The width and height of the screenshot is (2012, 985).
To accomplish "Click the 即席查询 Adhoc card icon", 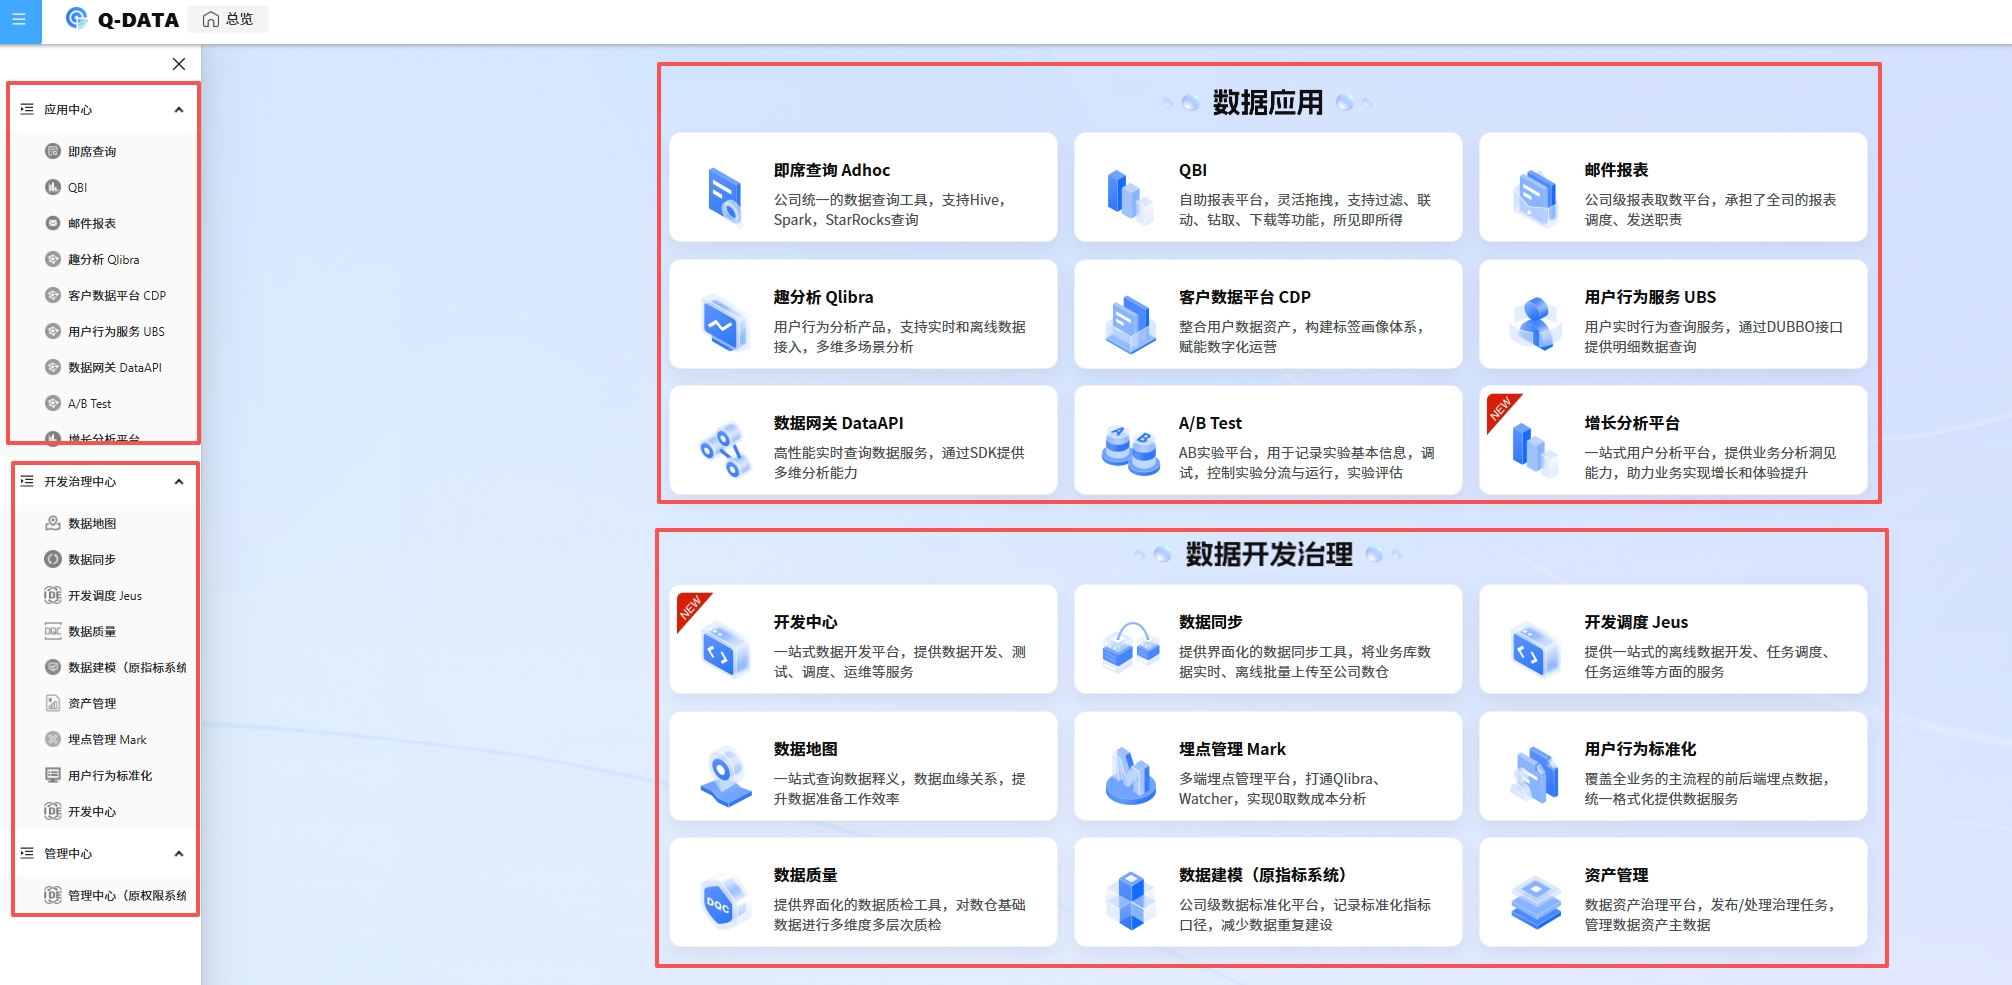I will pos(724,194).
